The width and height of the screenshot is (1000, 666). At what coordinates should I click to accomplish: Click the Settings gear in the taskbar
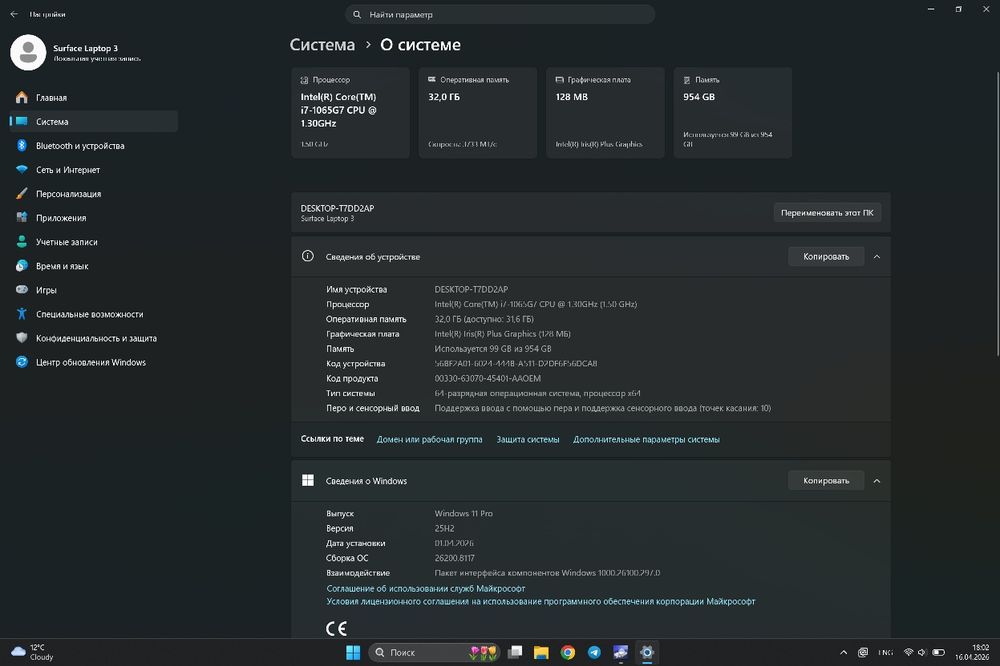[647, 652]
